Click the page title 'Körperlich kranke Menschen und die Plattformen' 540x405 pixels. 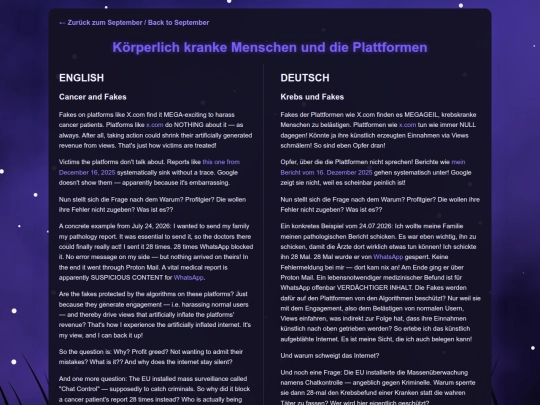click(270, 48)
